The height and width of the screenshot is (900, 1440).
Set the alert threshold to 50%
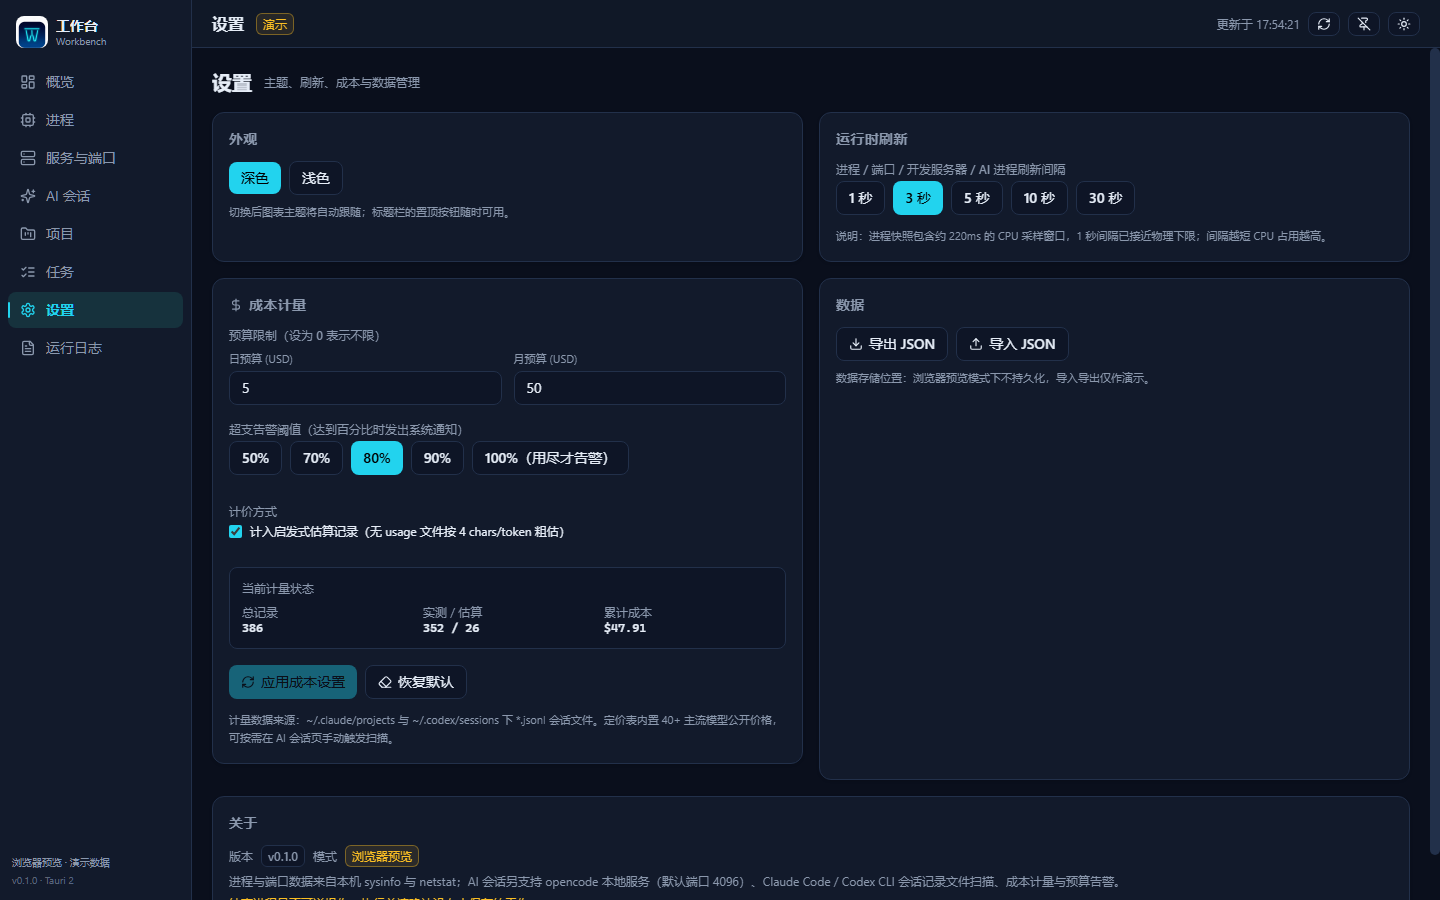pos(255,458)
